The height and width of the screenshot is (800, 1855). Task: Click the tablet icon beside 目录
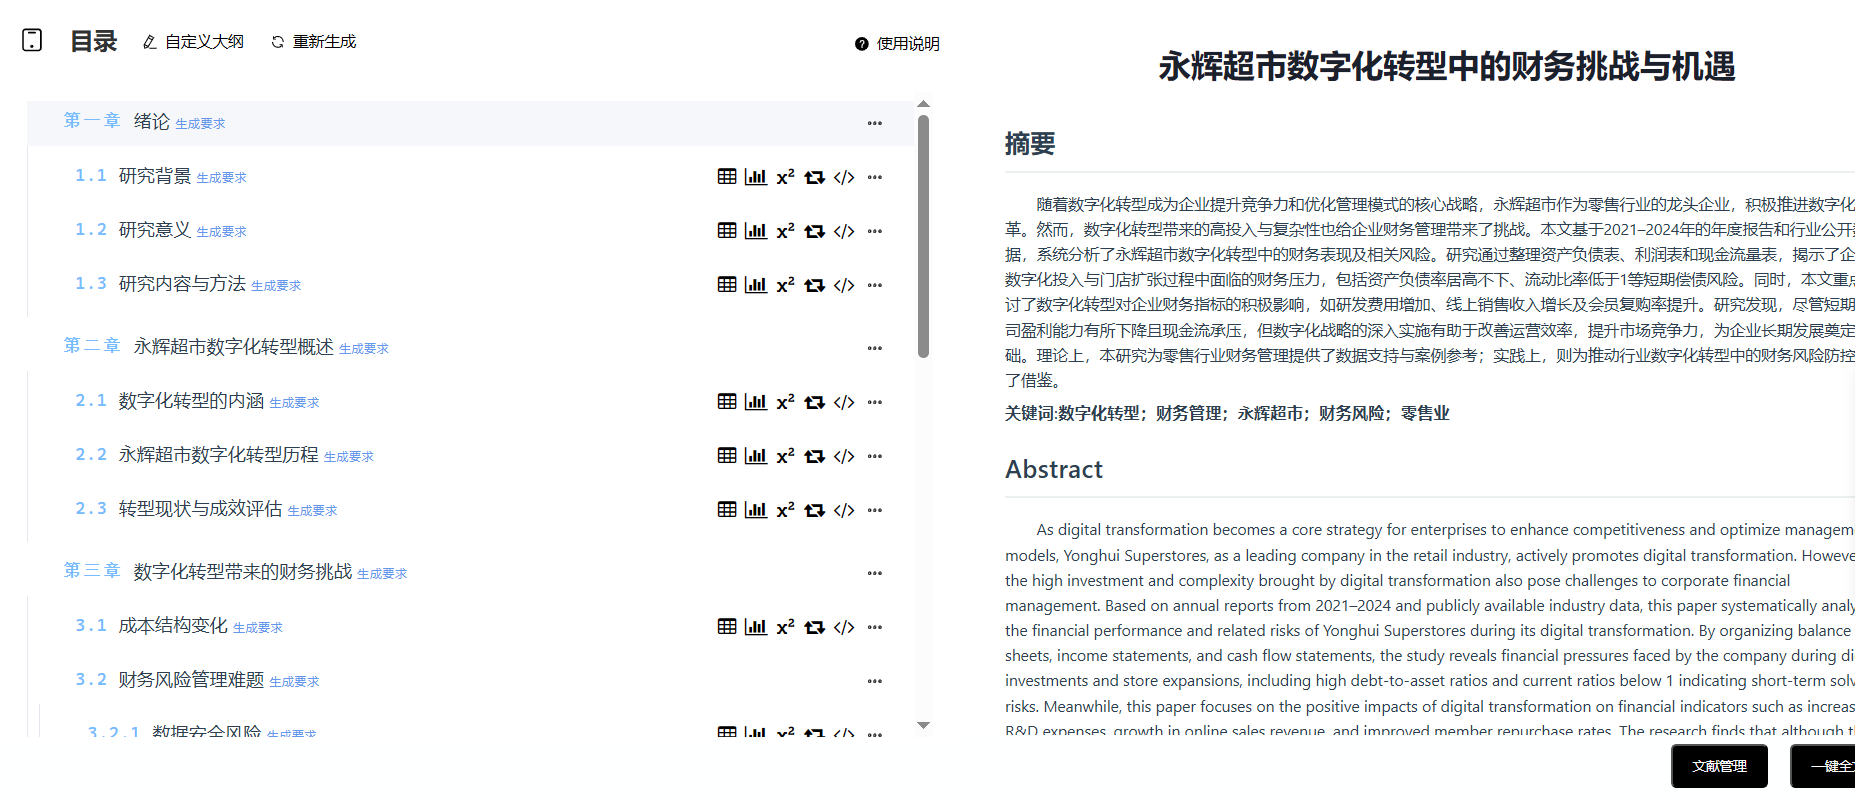[32, 40]
